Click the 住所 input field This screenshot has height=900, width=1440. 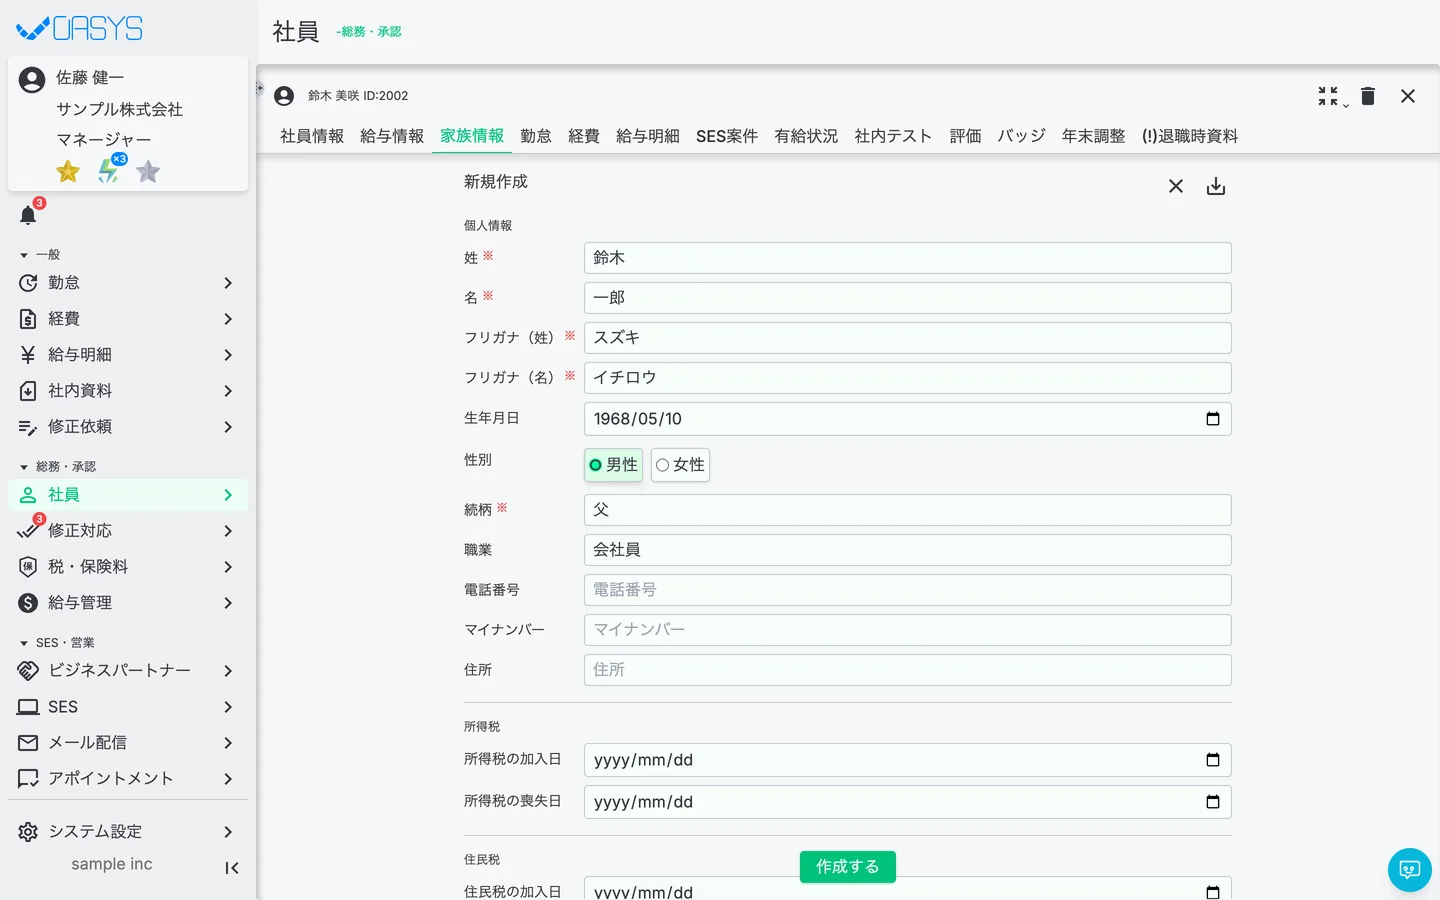908,670
